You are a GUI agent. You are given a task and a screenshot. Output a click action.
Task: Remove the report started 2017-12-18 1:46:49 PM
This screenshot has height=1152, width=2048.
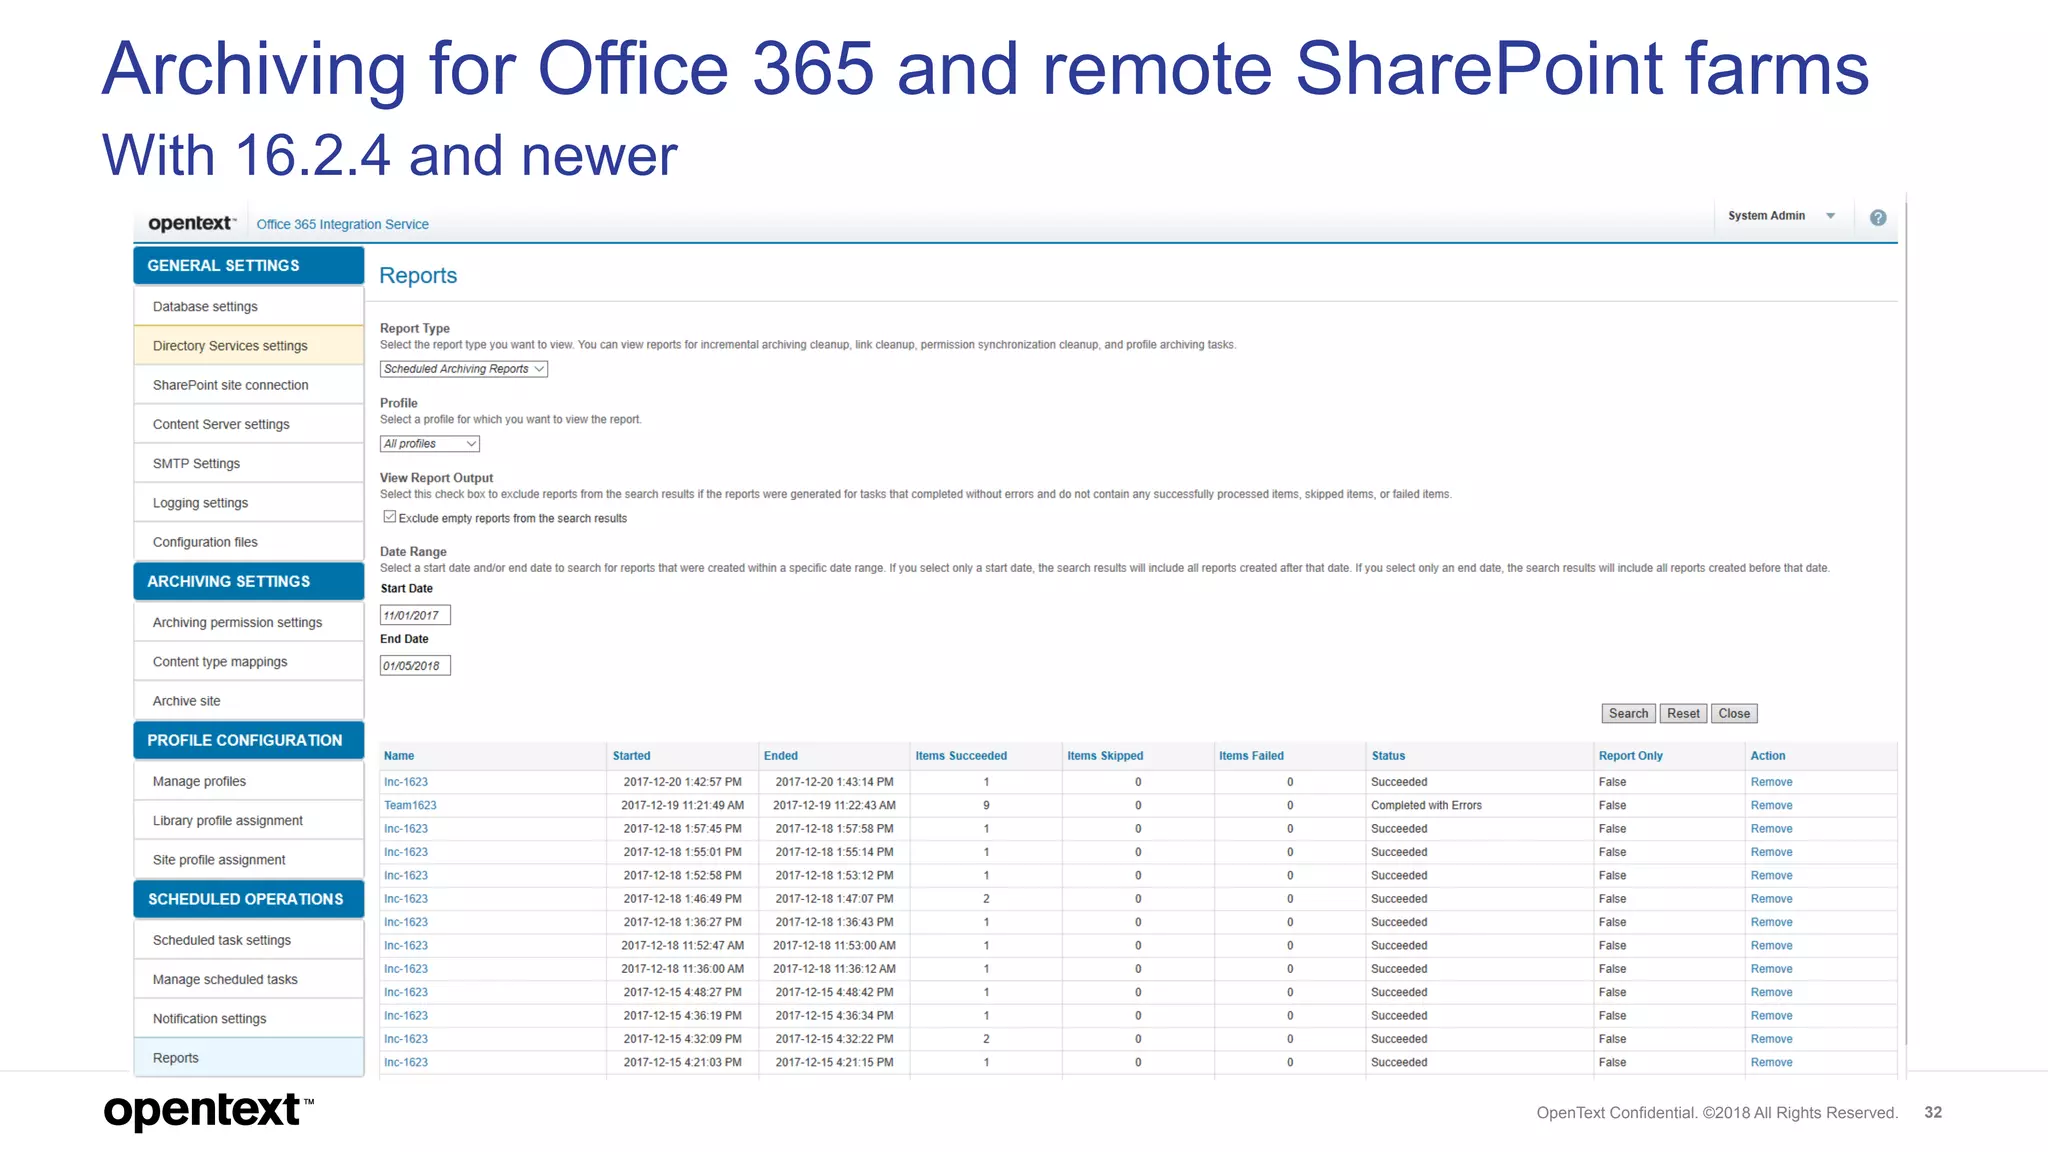(1771, 899)
